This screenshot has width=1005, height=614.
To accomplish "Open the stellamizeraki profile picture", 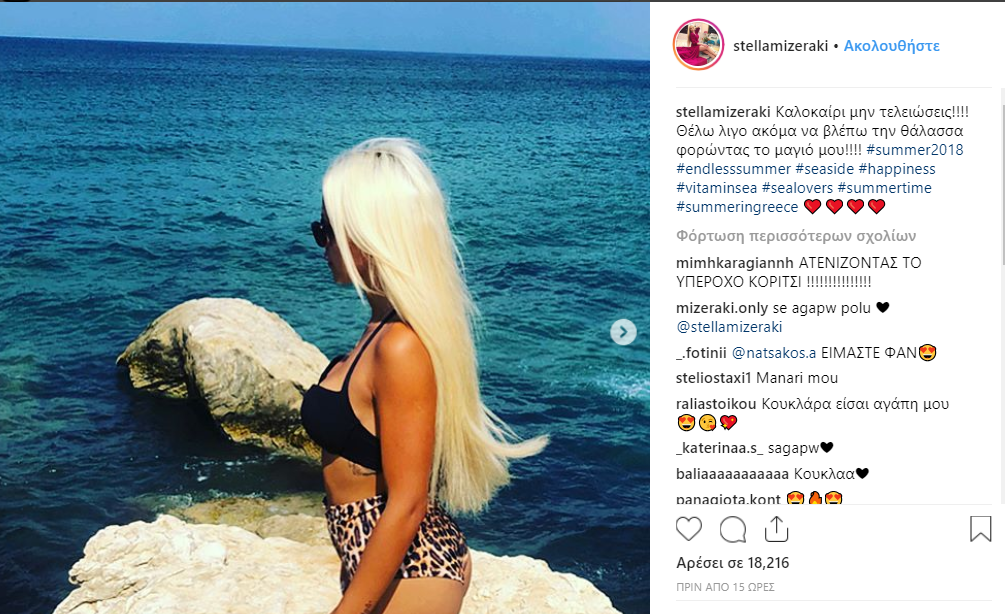I will coord(699,44).
